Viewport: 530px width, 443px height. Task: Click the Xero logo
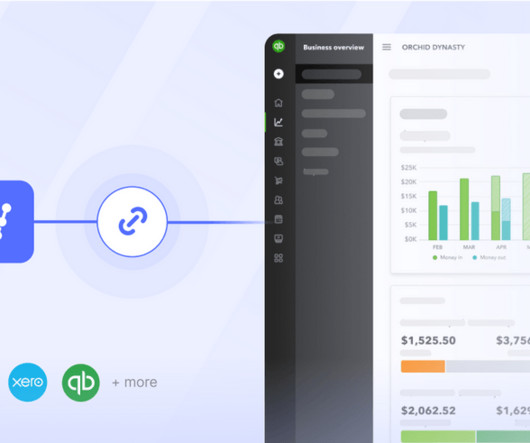coord(28,382)
